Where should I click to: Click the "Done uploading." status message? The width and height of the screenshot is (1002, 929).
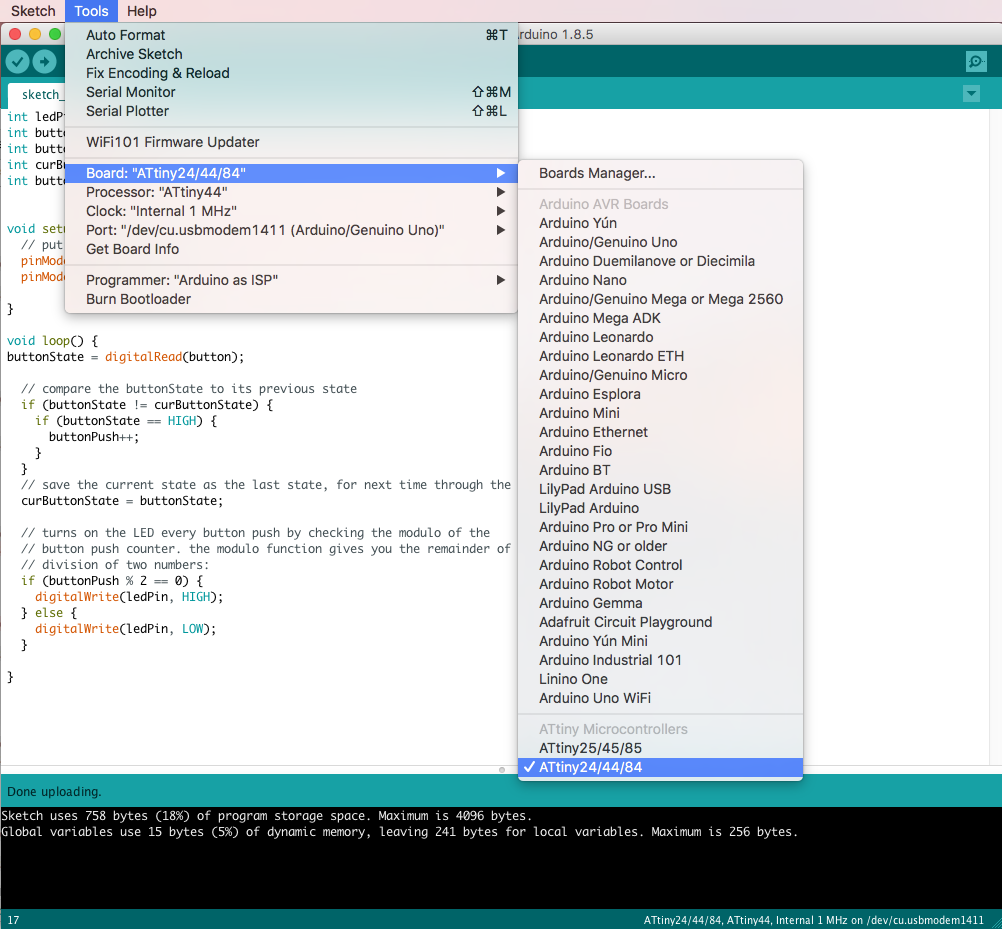click(x=54, y=792)
